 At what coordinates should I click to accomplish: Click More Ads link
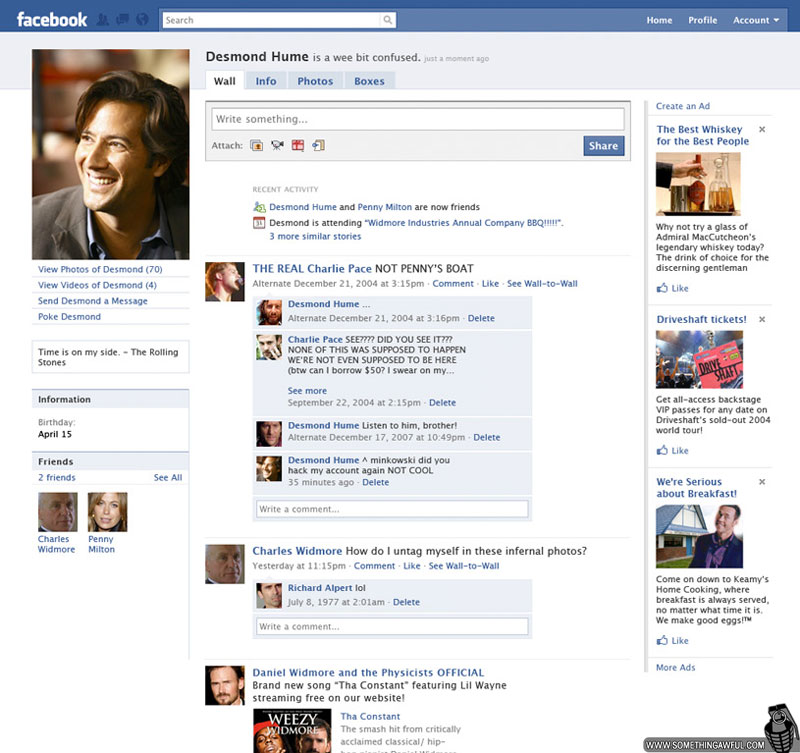[676, 667]
